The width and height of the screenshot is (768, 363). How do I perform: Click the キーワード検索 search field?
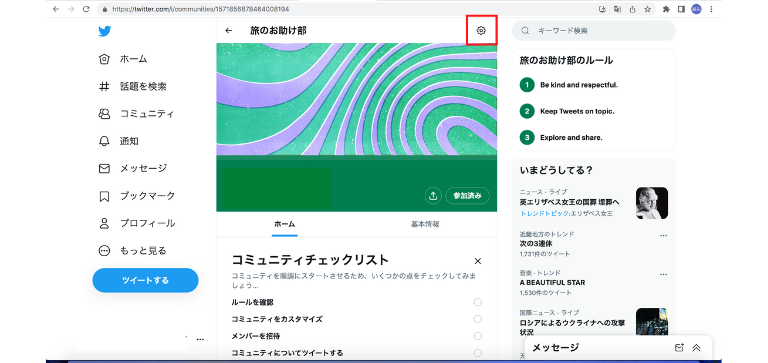594,30
